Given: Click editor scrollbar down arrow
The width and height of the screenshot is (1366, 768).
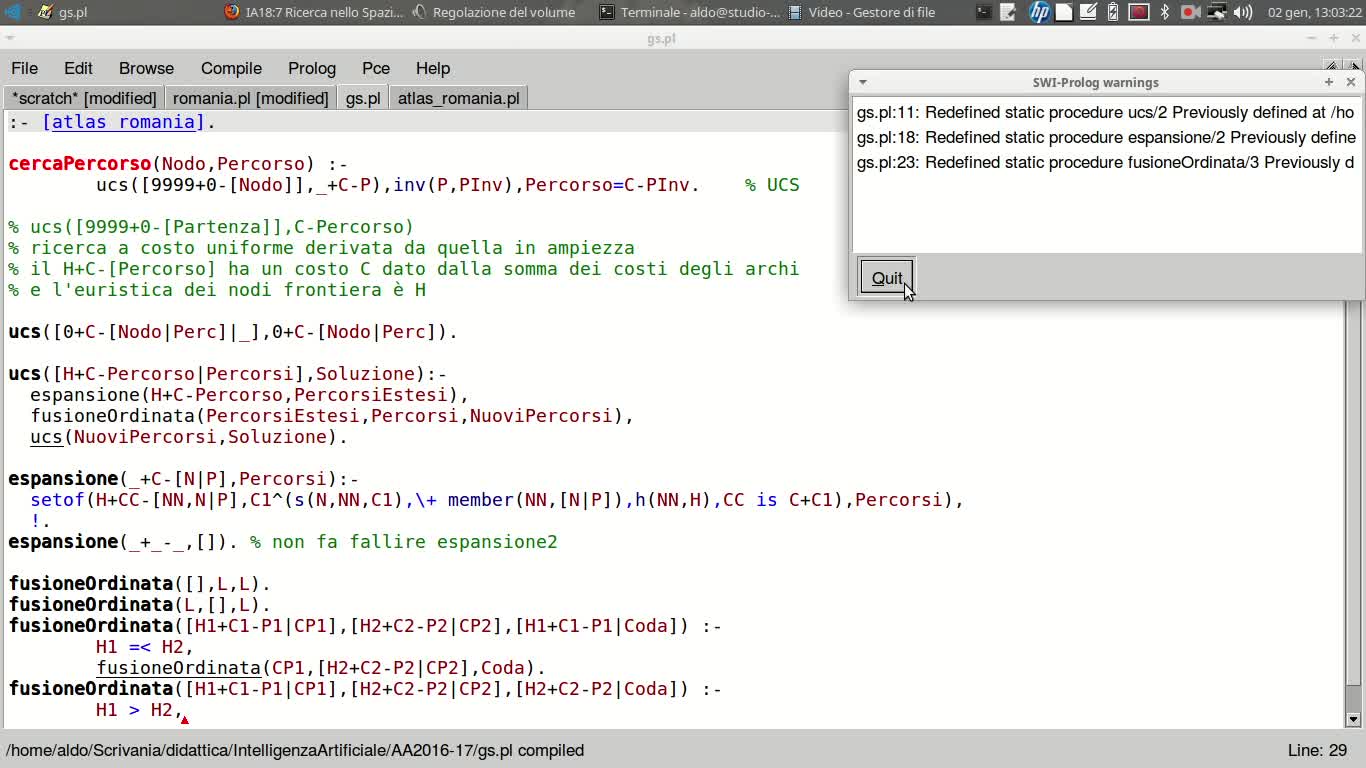Looking at the screenshot, I should [1353, 718].
